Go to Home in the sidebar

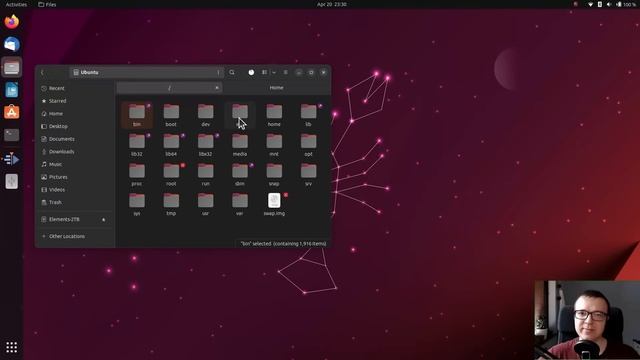click(x=75, y=113)
